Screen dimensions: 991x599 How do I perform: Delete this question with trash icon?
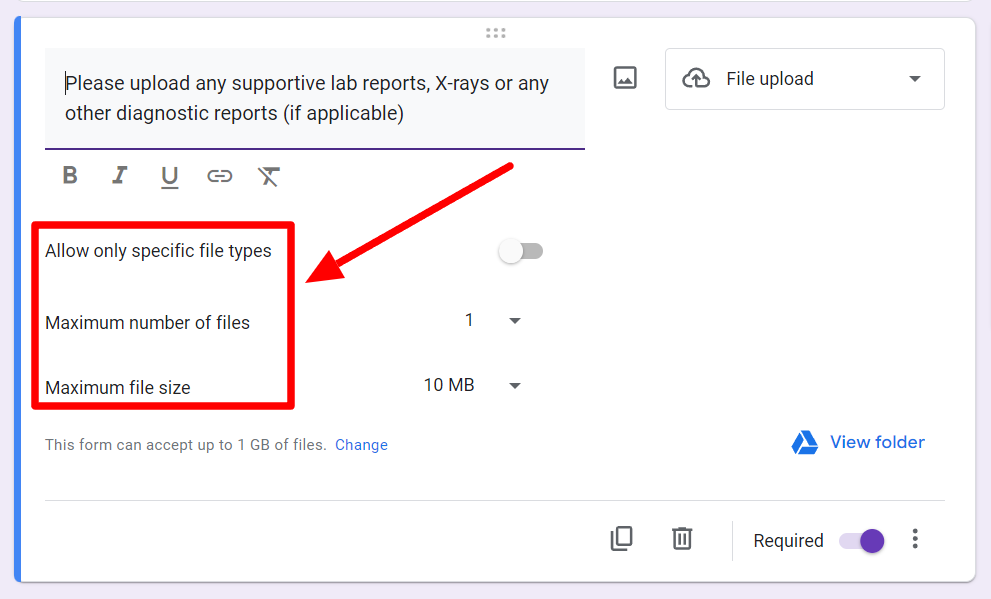[682, 539]
